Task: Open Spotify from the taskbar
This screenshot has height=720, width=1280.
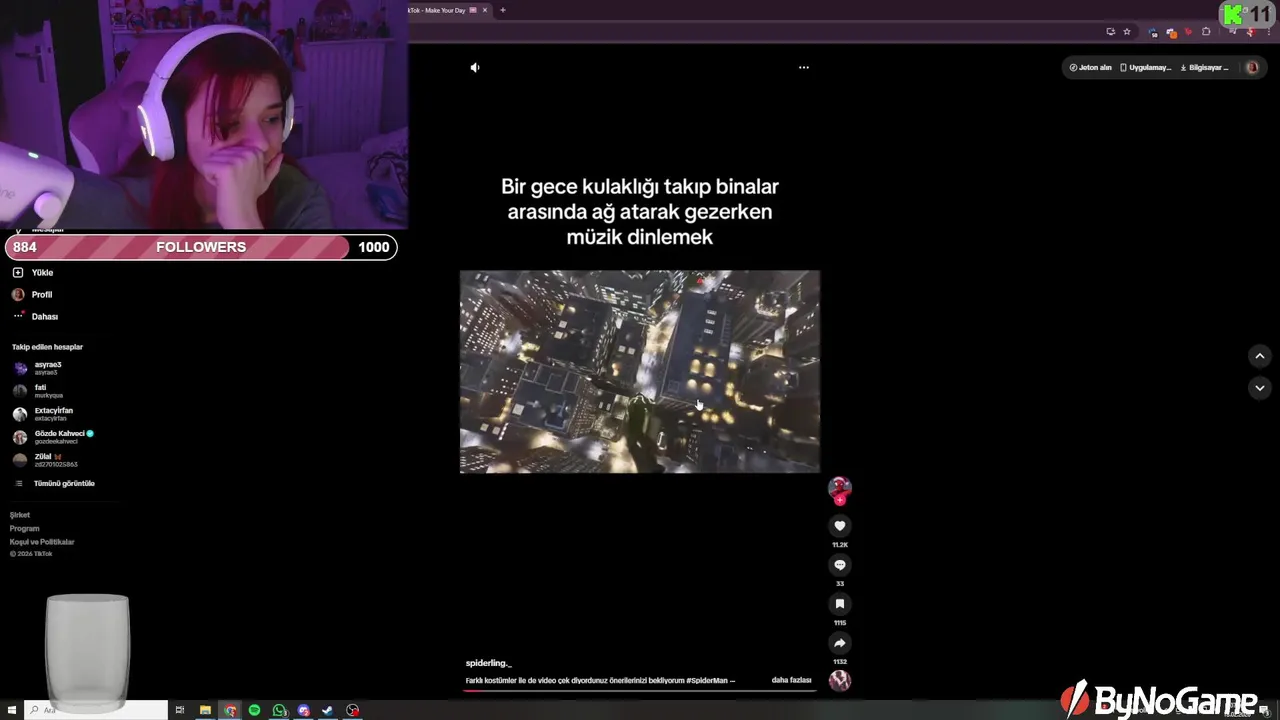Action: tap(254, 710)
